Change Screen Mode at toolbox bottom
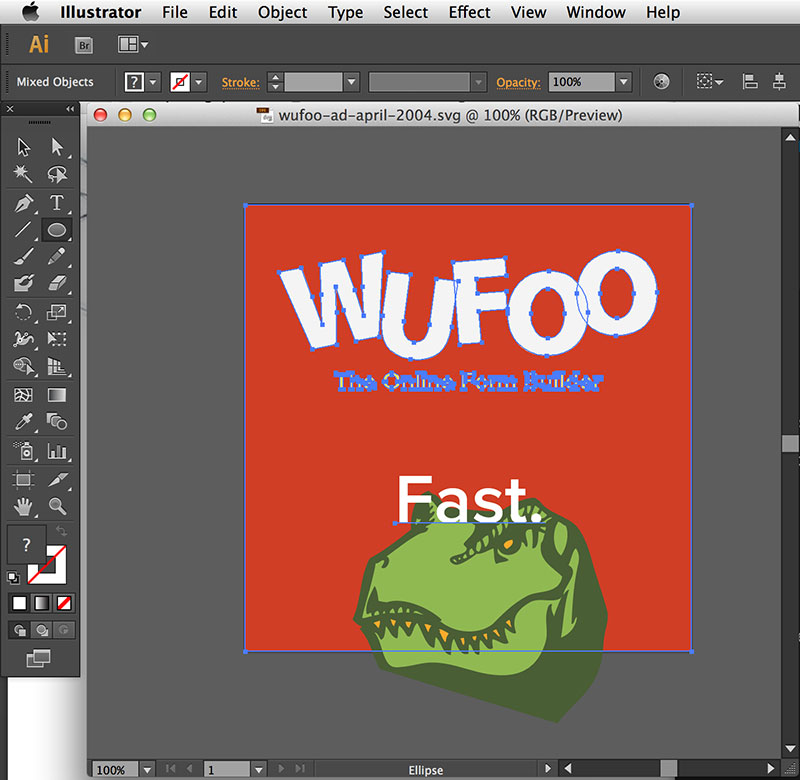The height and width of the screenshot is (780, 800). point(39,658)
